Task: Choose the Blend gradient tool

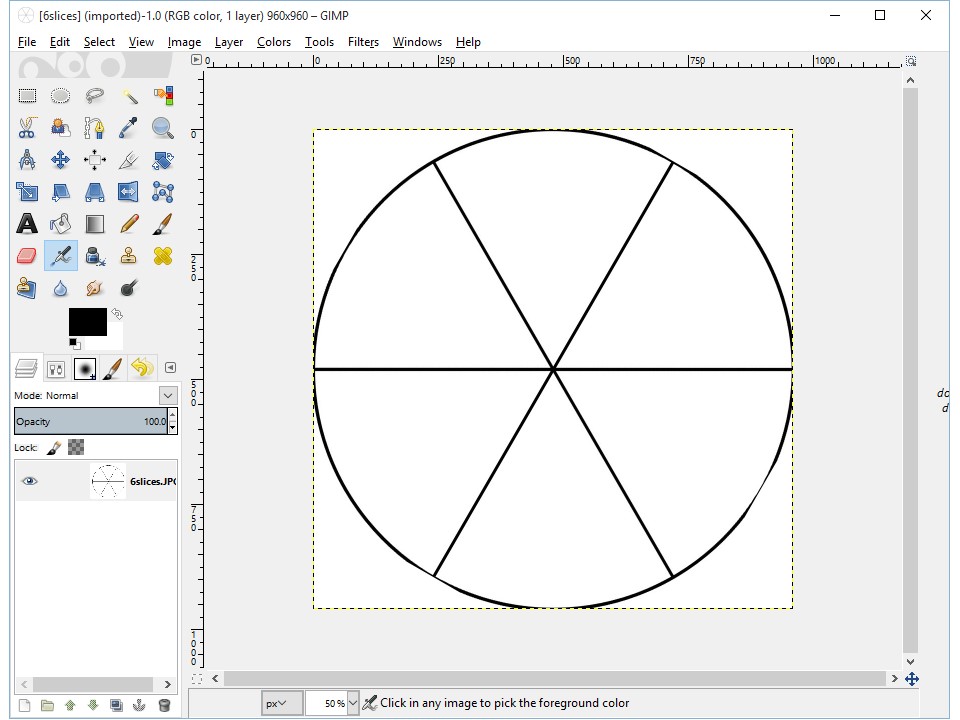Action: (94, 223)
